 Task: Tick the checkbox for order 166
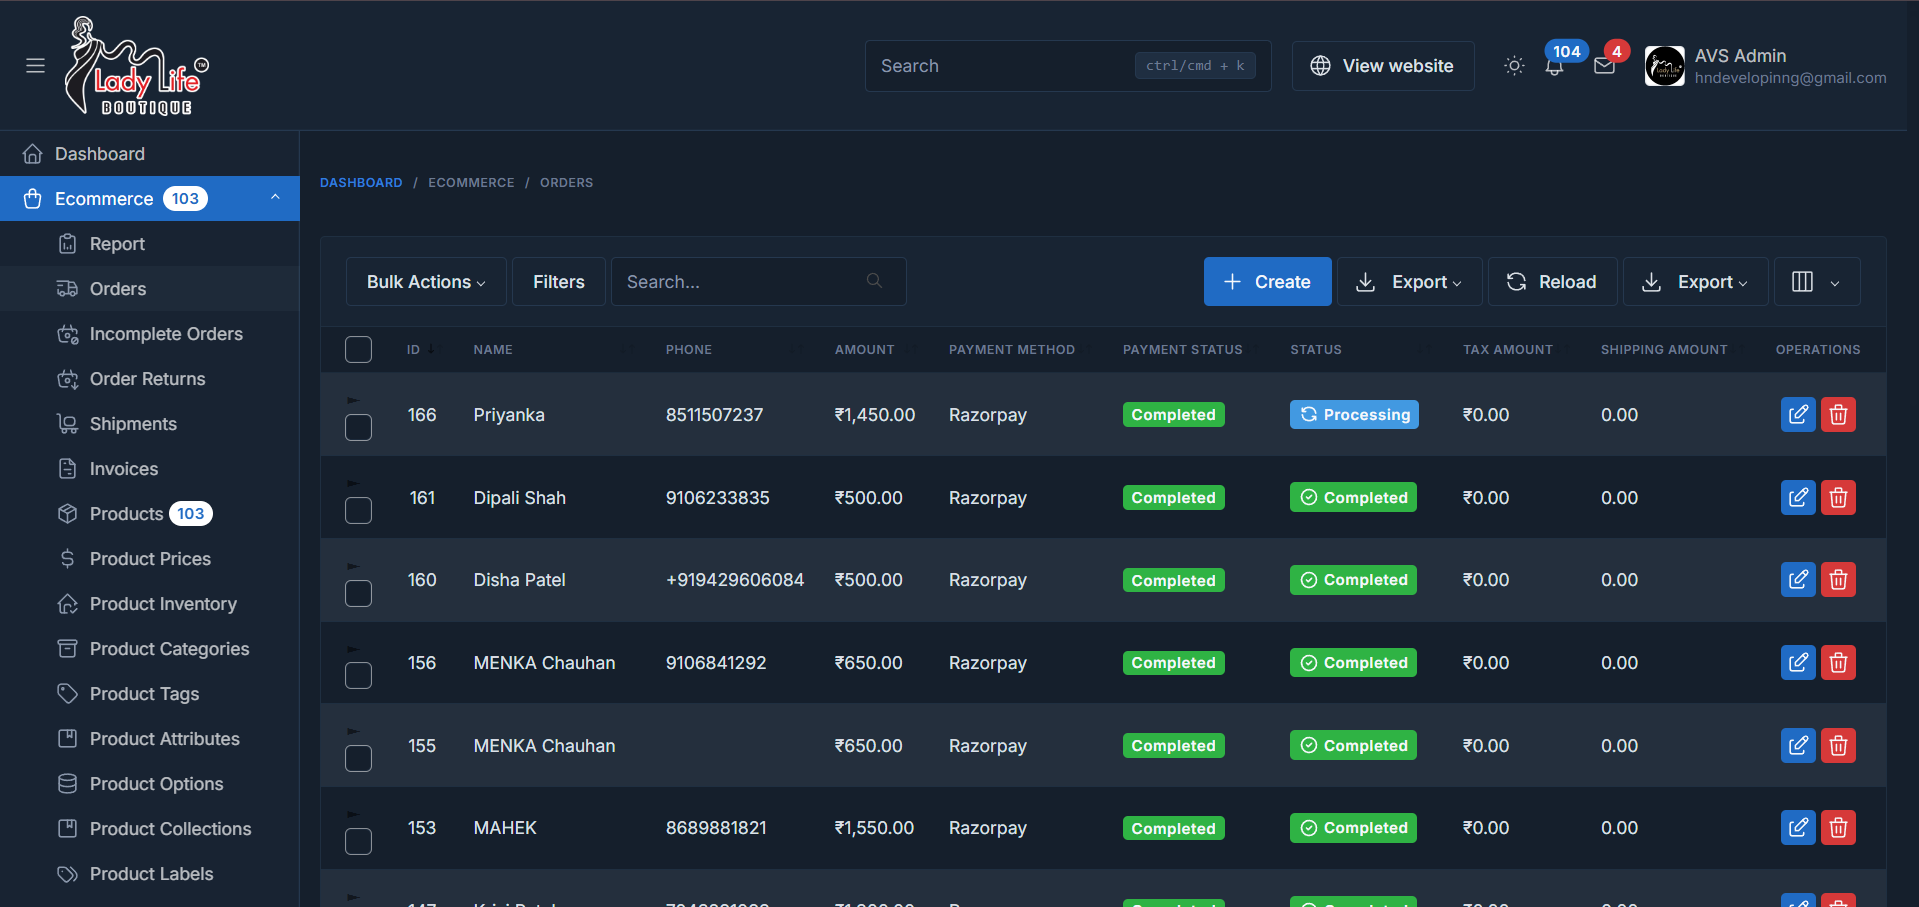pyautogui.click(x=358, y=428)
